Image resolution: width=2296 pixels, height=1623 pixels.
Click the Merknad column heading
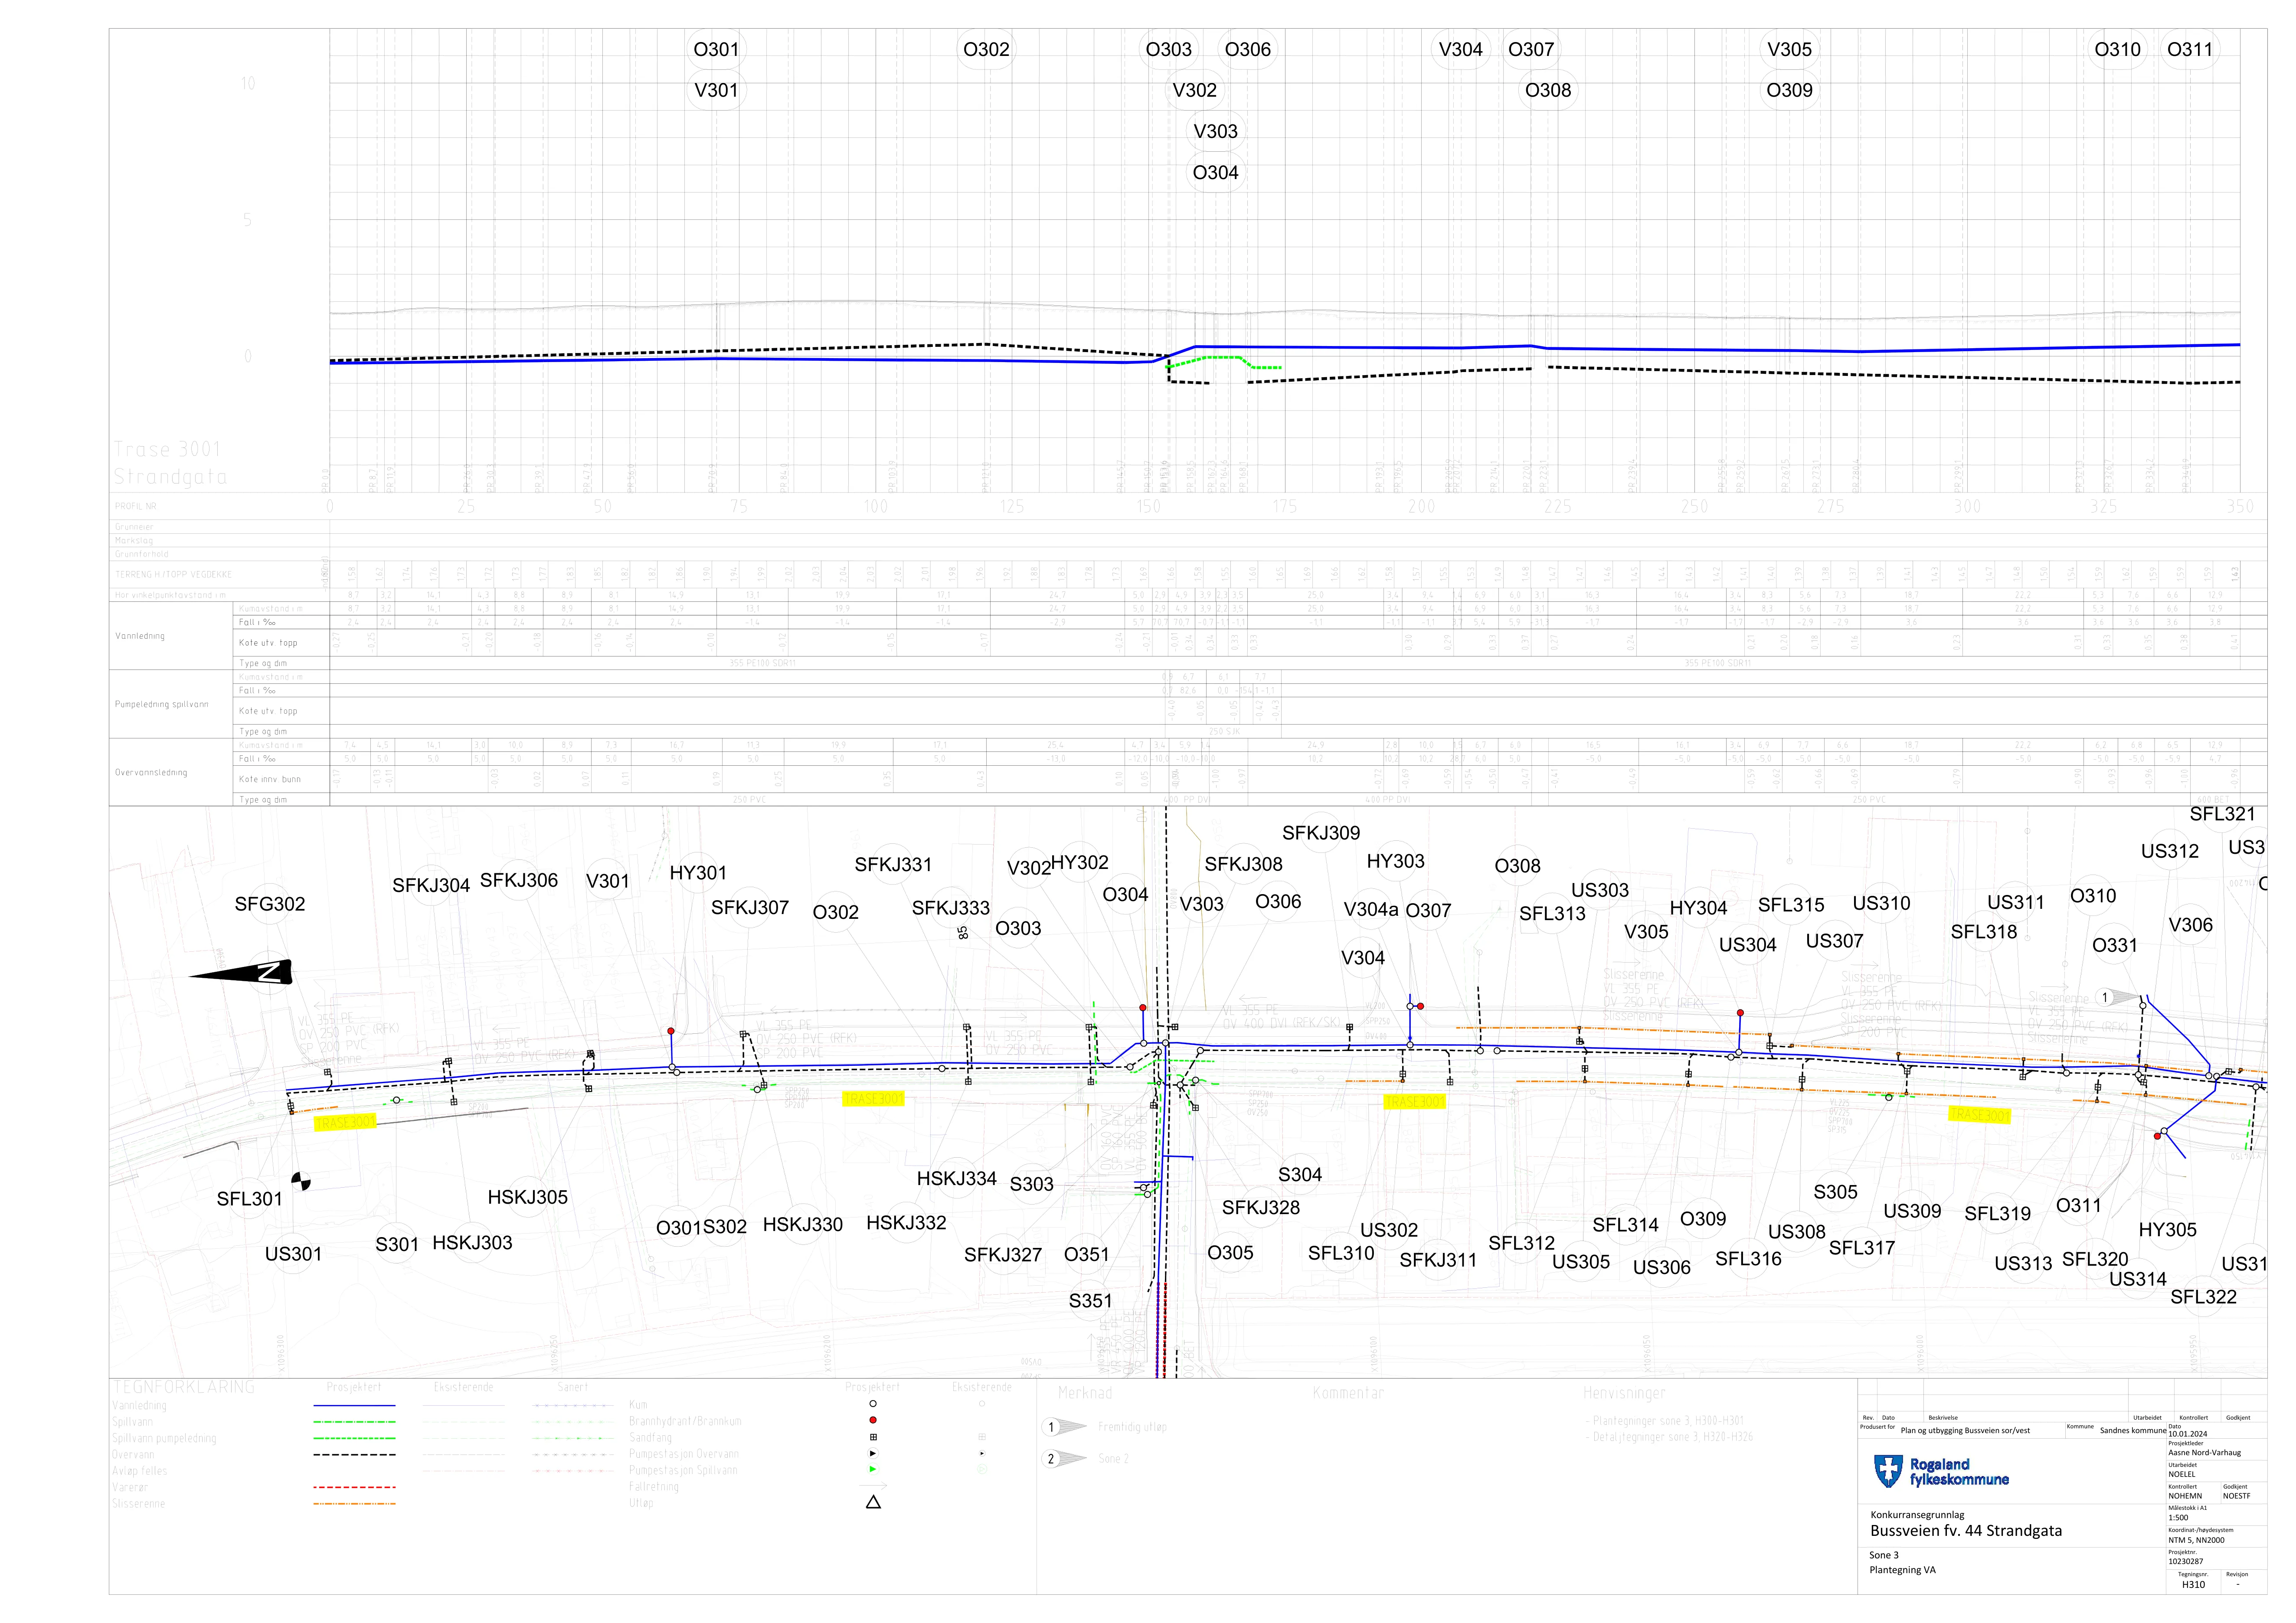(x=1085, y=1393)
